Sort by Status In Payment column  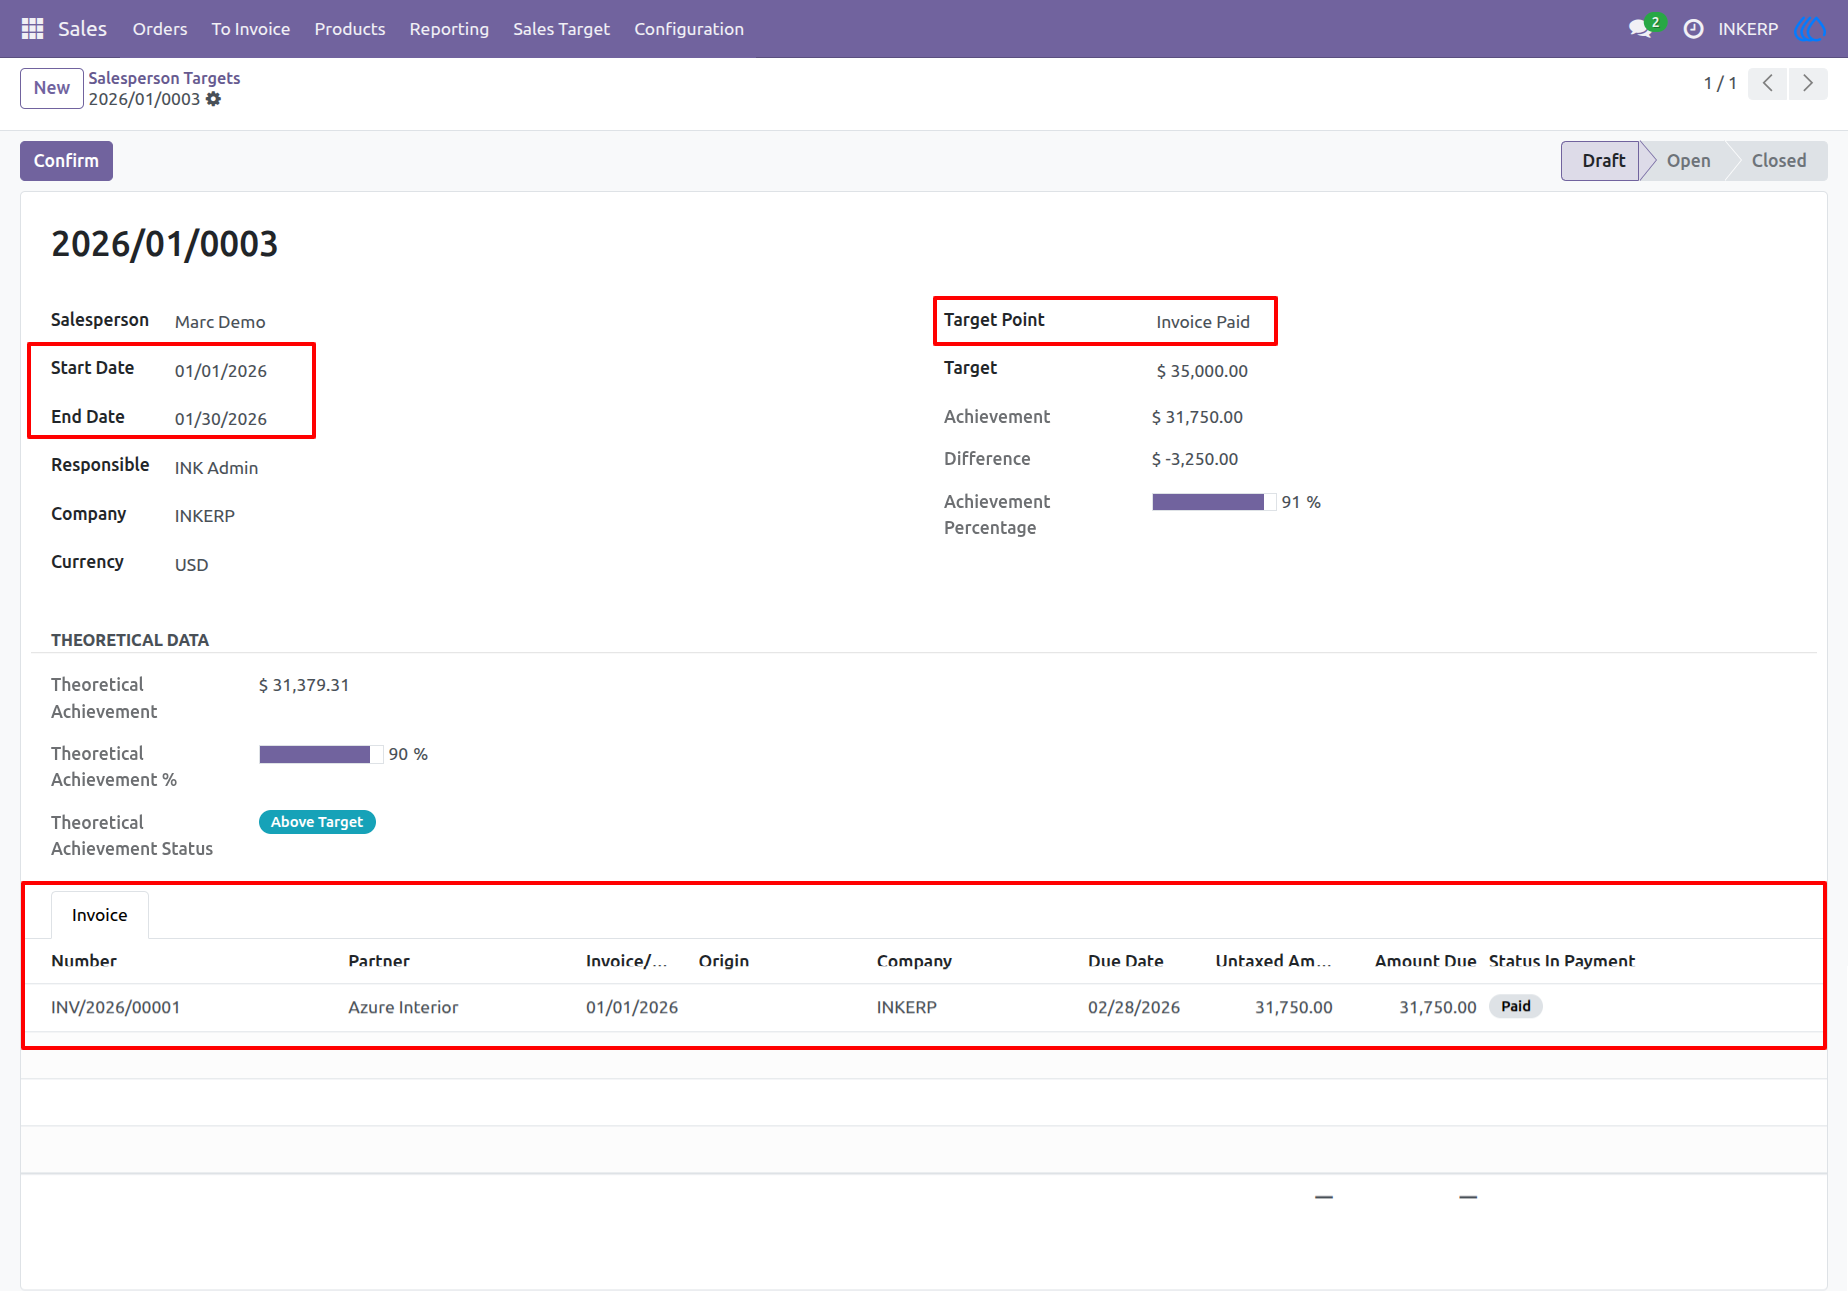point(1562,961)
